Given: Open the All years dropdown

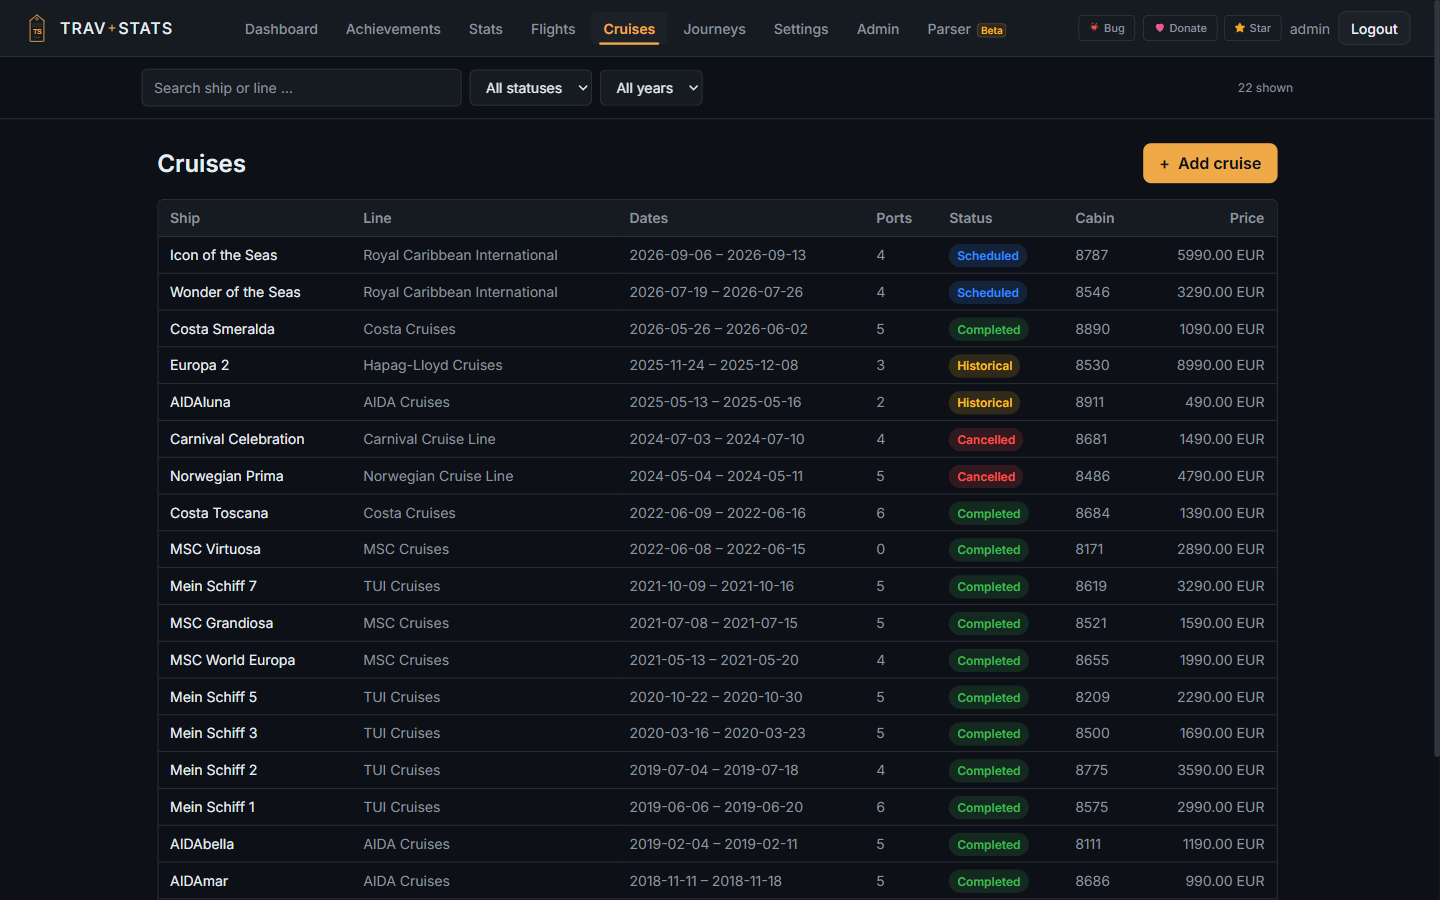Looking at the screenshot, I should coord(651,88).
